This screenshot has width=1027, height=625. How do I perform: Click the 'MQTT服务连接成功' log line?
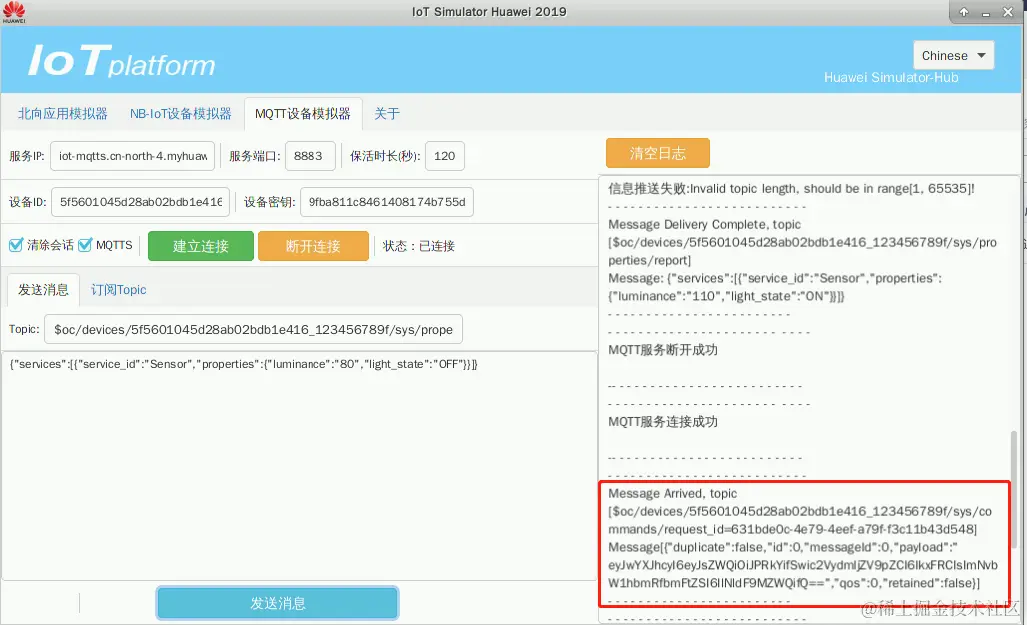[663, 421]
